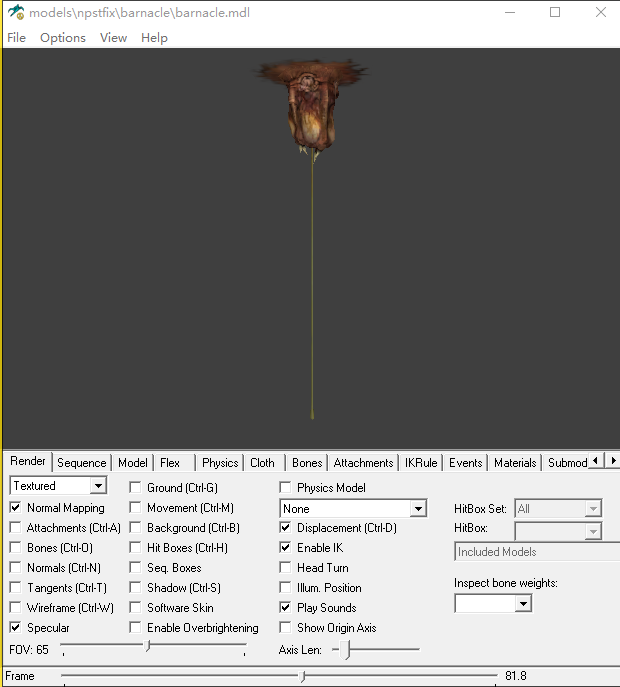Switch to the Physics tab

(220, 463)
